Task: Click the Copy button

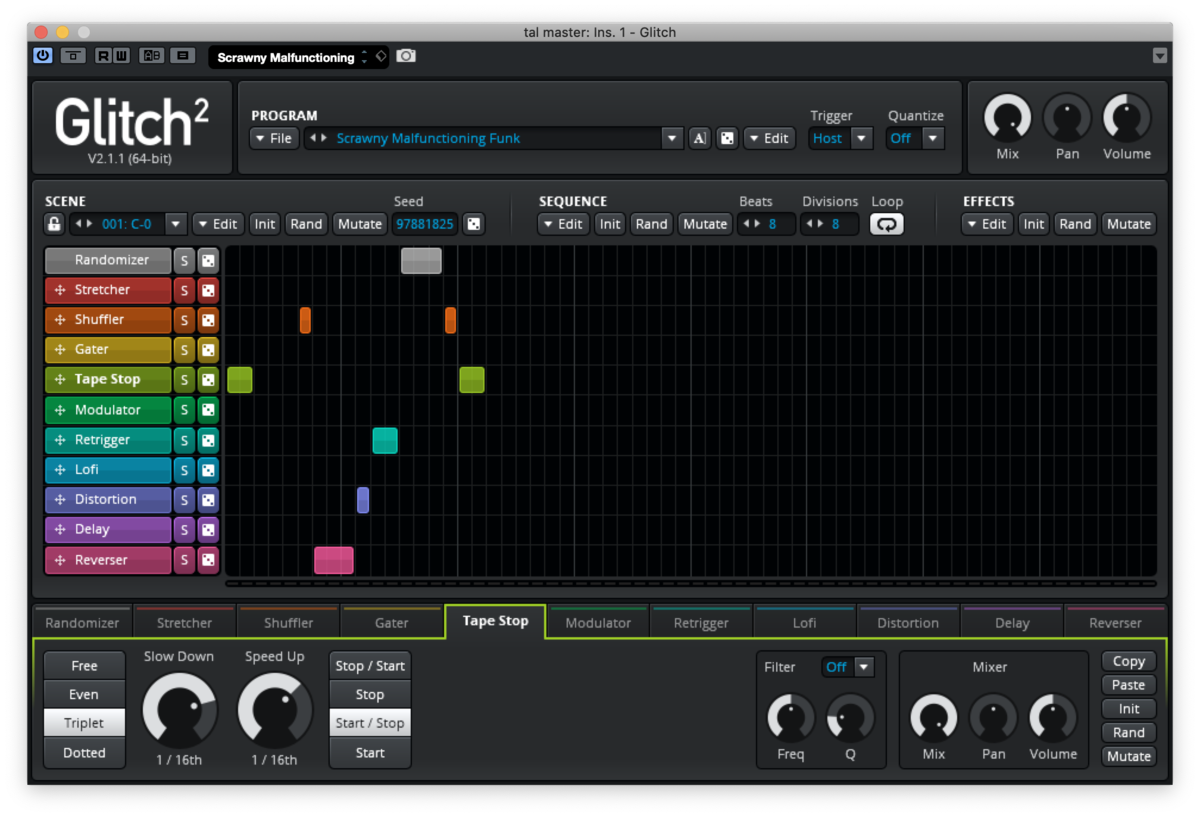Action: [1129, 661]
